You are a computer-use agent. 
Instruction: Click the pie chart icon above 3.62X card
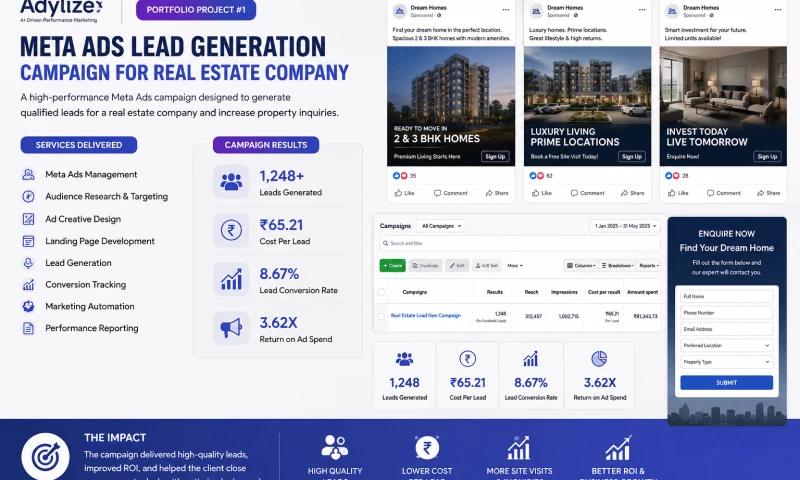[599, 359]
